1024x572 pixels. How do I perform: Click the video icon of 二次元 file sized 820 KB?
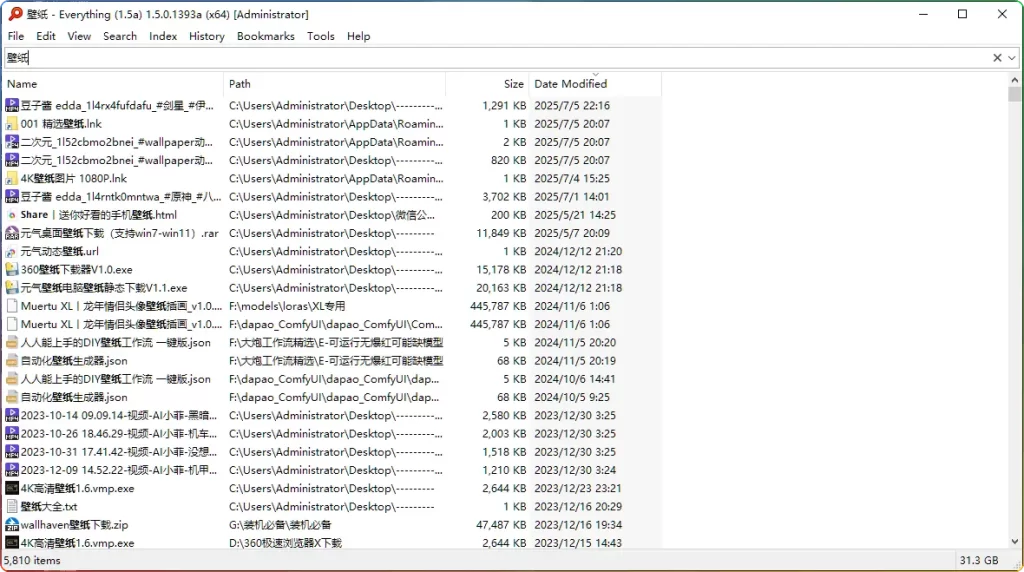[x=11, y=160]
